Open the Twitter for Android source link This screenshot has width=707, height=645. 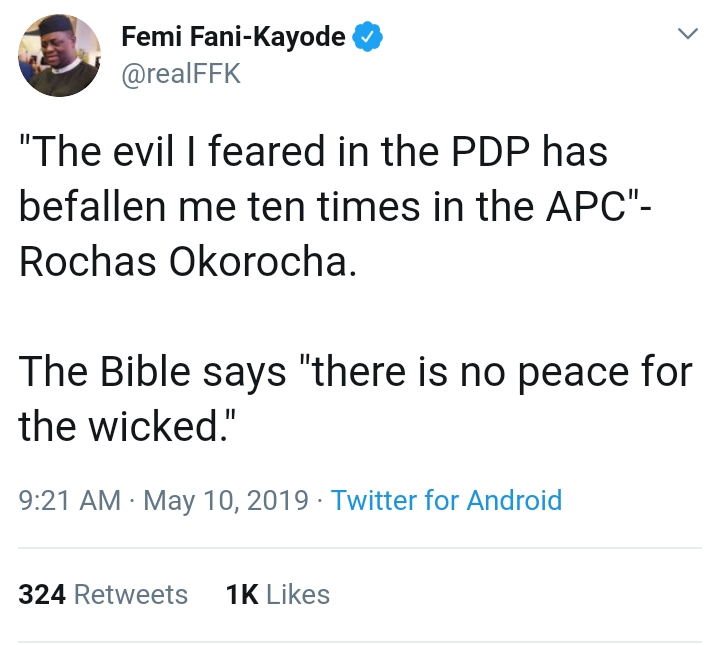(446, 499)
